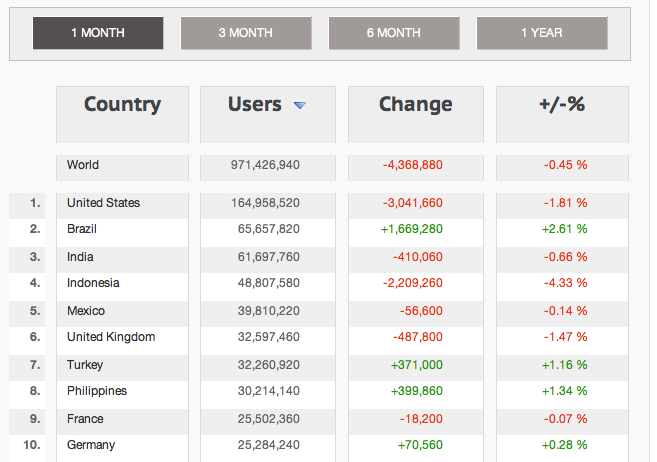657x462 pixels.
Task: Click the change value +399,860
Action: pyautogui.click(x=416, y=391)
